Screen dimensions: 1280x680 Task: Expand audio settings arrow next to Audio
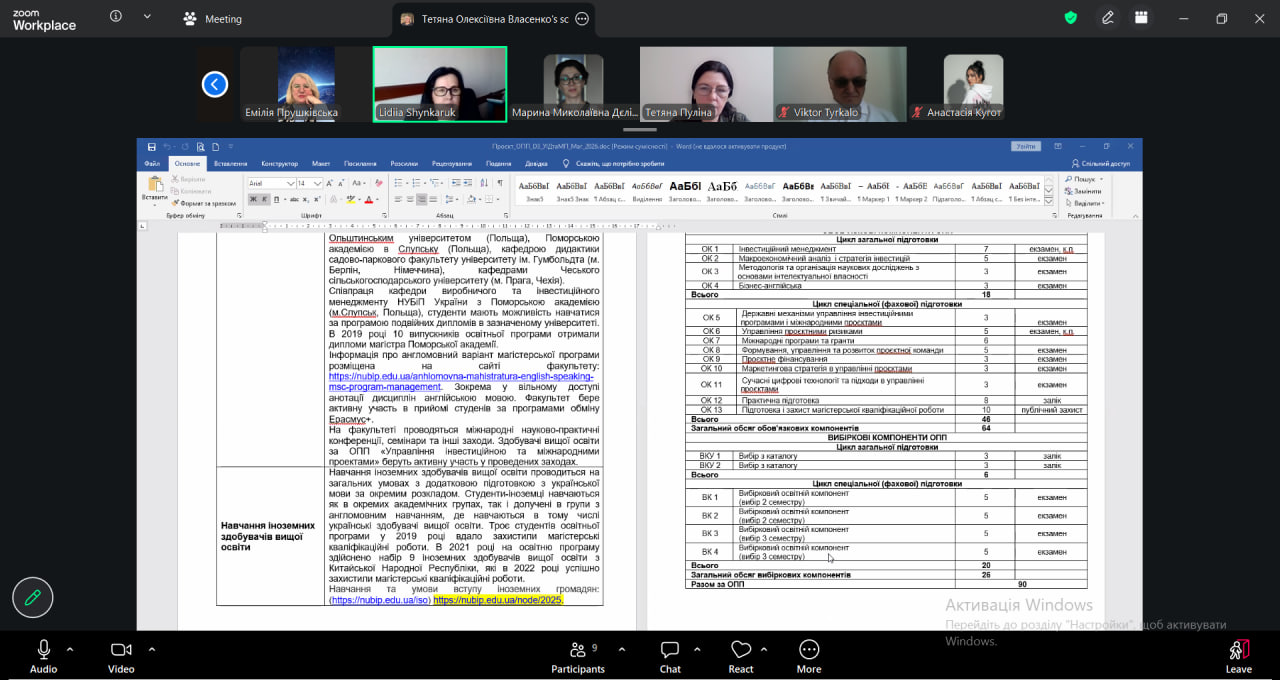click(x=70, y=648)
